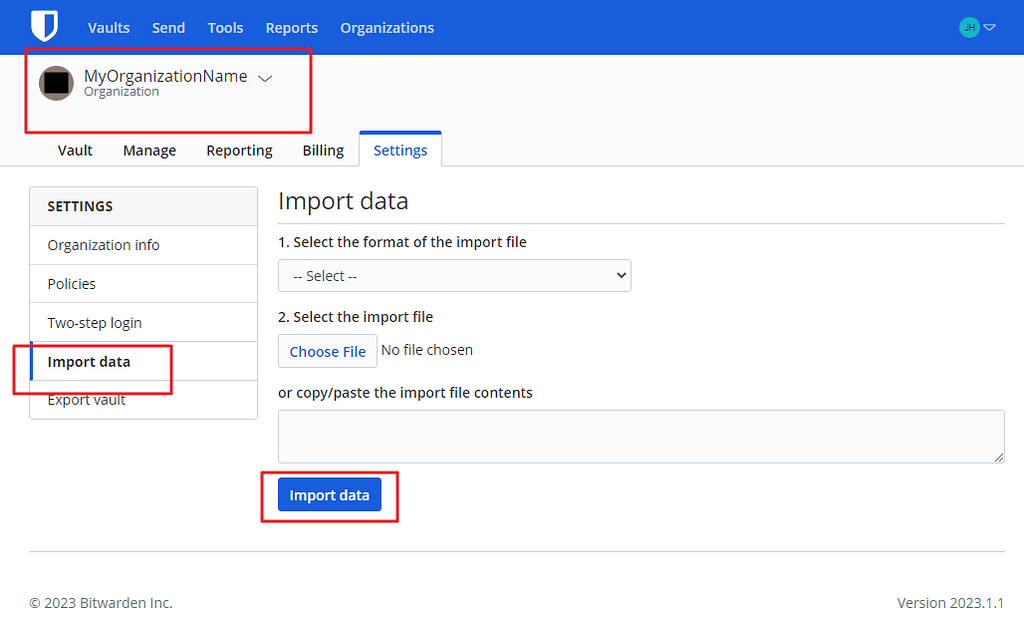Navigate to Vaults
Viewport: 1024px width, 619px height.
pos(108,27)
